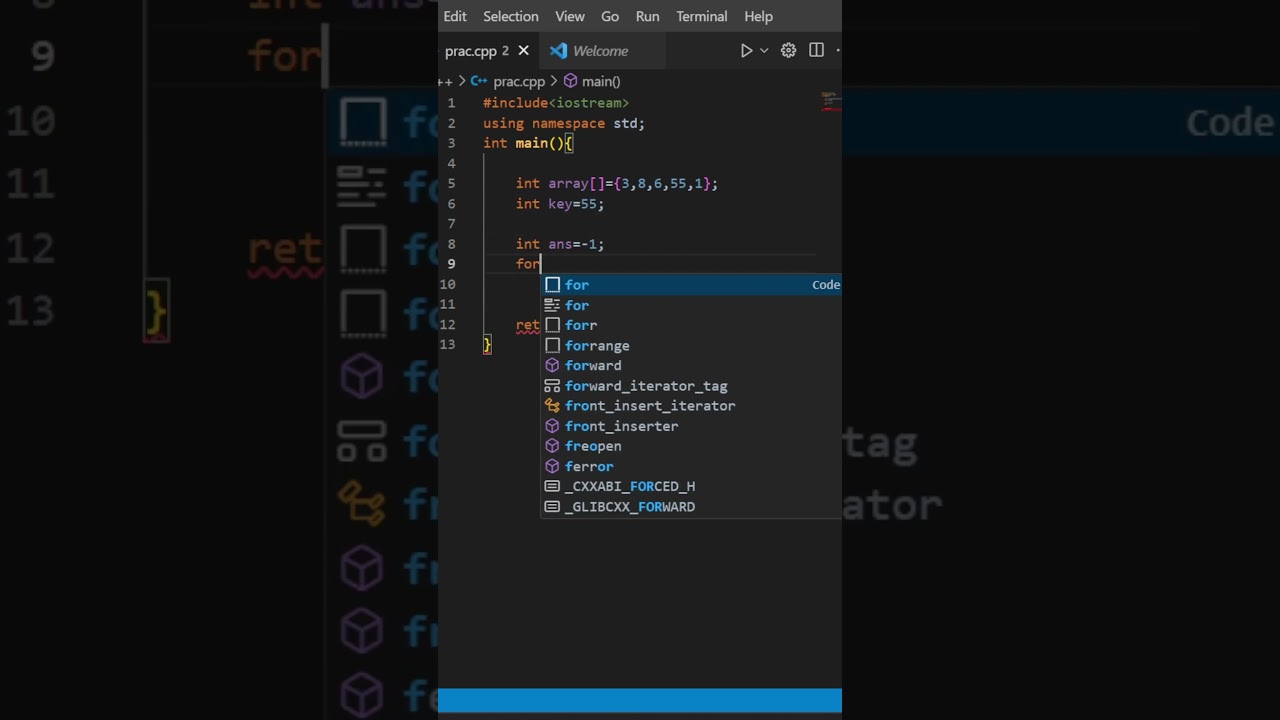Select 'front_inserter' suggestion

point(692,426)
